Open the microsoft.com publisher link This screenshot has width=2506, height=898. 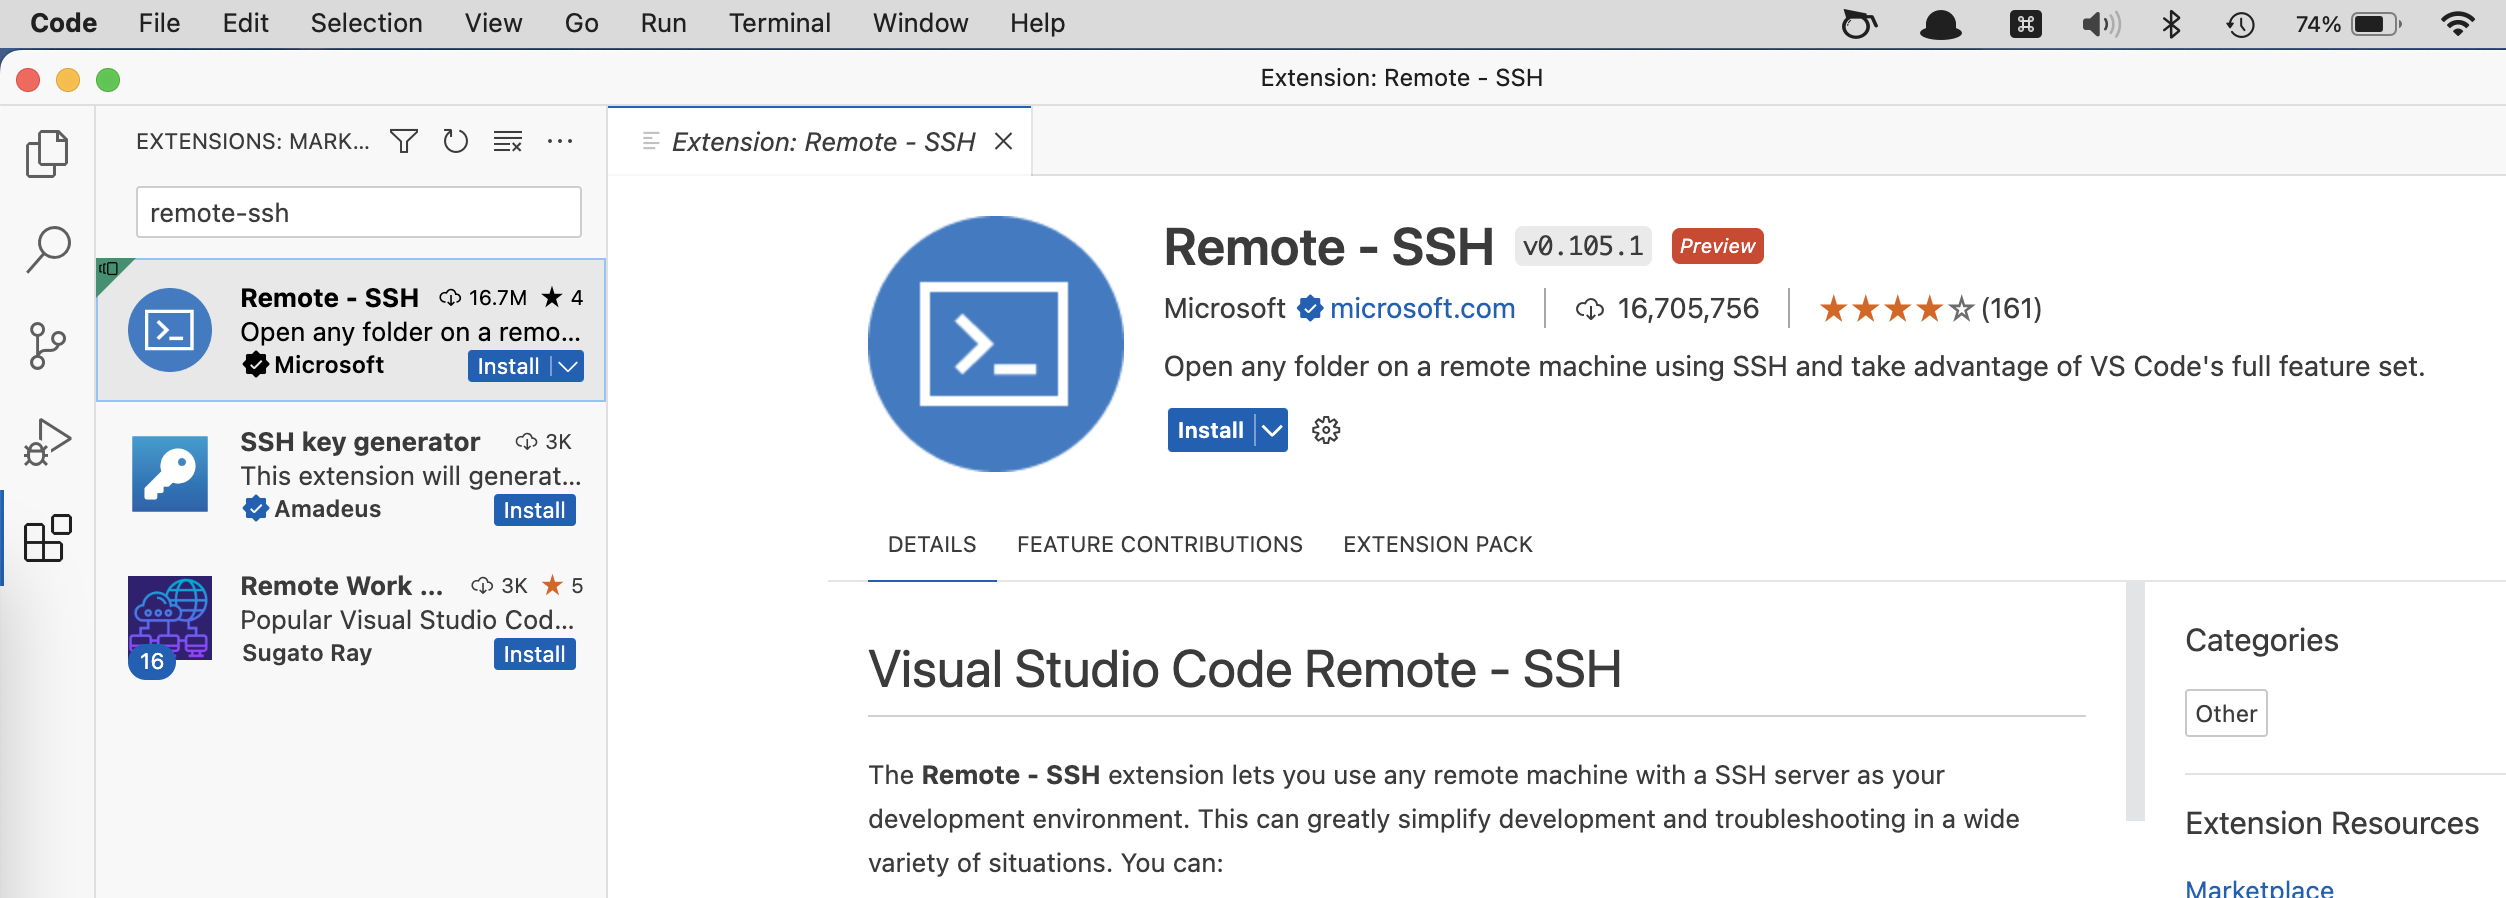(x=1422, y=308)
